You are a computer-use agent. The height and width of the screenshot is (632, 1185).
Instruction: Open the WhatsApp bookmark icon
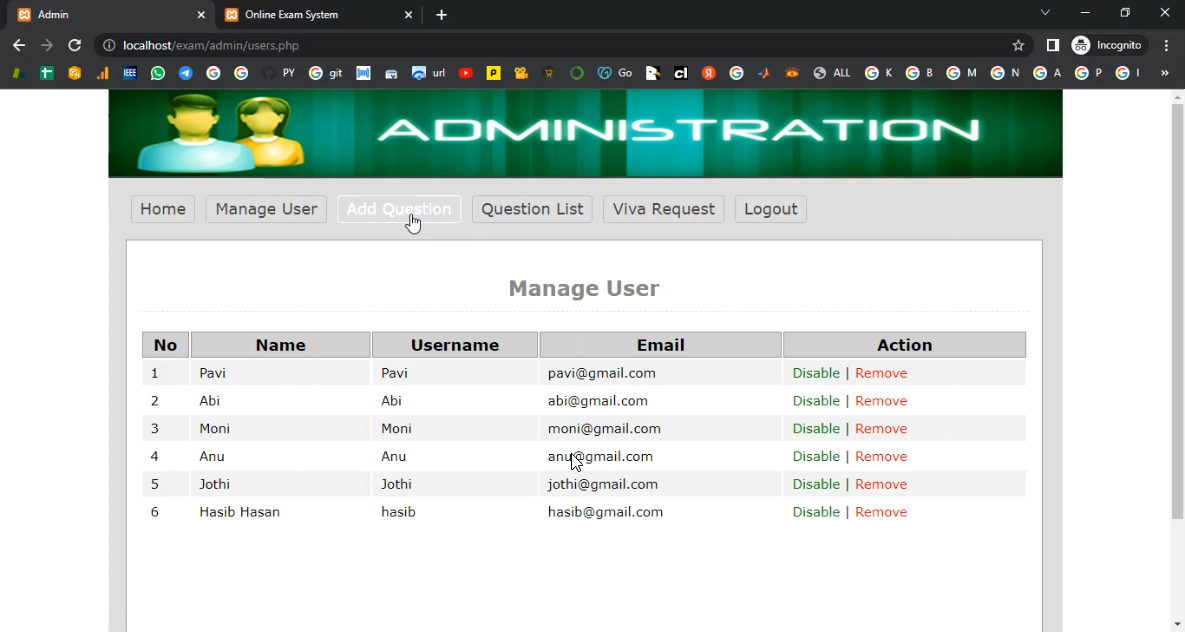pyautogui.click(x=158, y=73)
